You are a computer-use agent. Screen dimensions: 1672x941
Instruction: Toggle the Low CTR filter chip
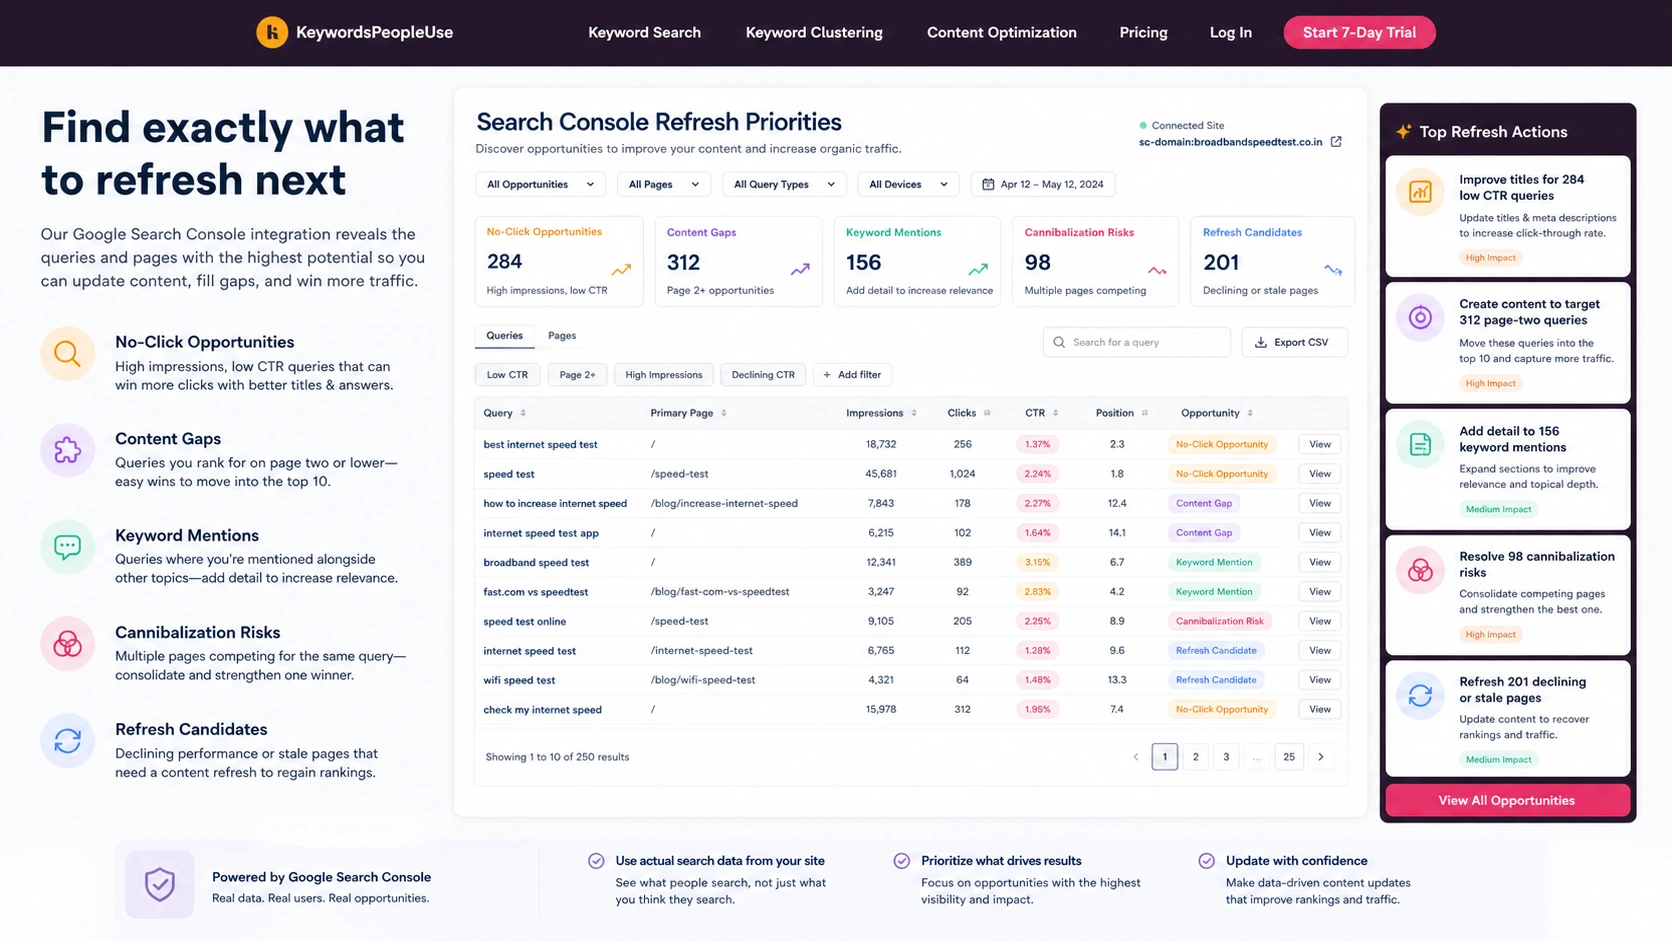coord(507,375)
